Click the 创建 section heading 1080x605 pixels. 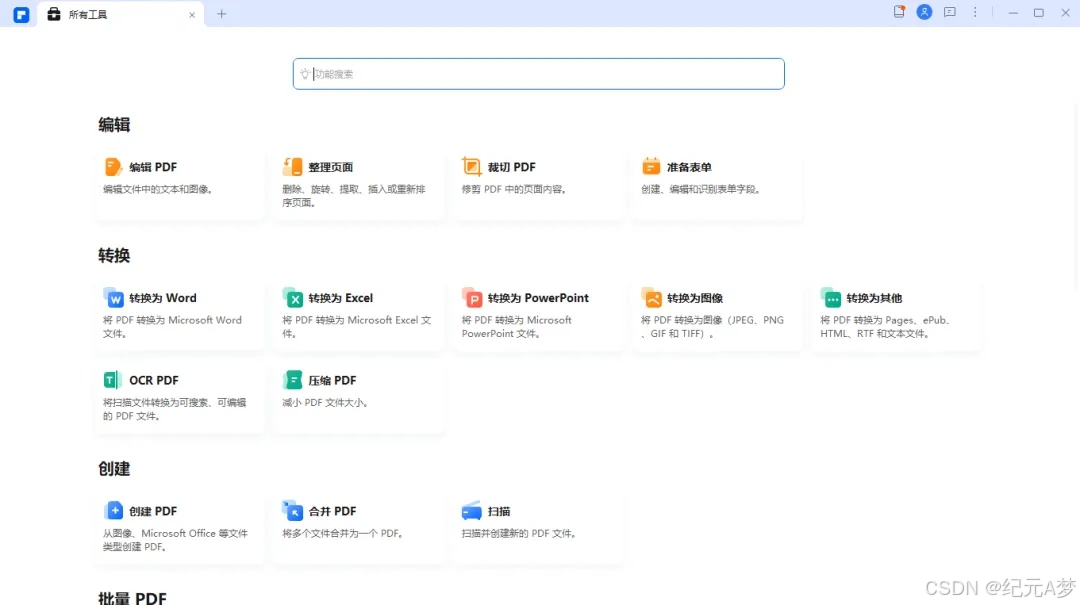point(114,469)
